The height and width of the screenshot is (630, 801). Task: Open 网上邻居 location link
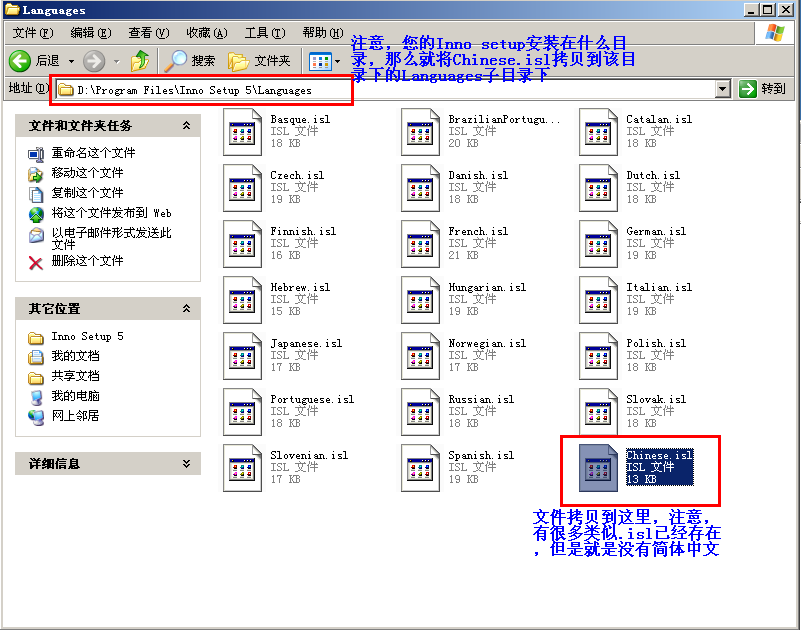tap(76, 416)
